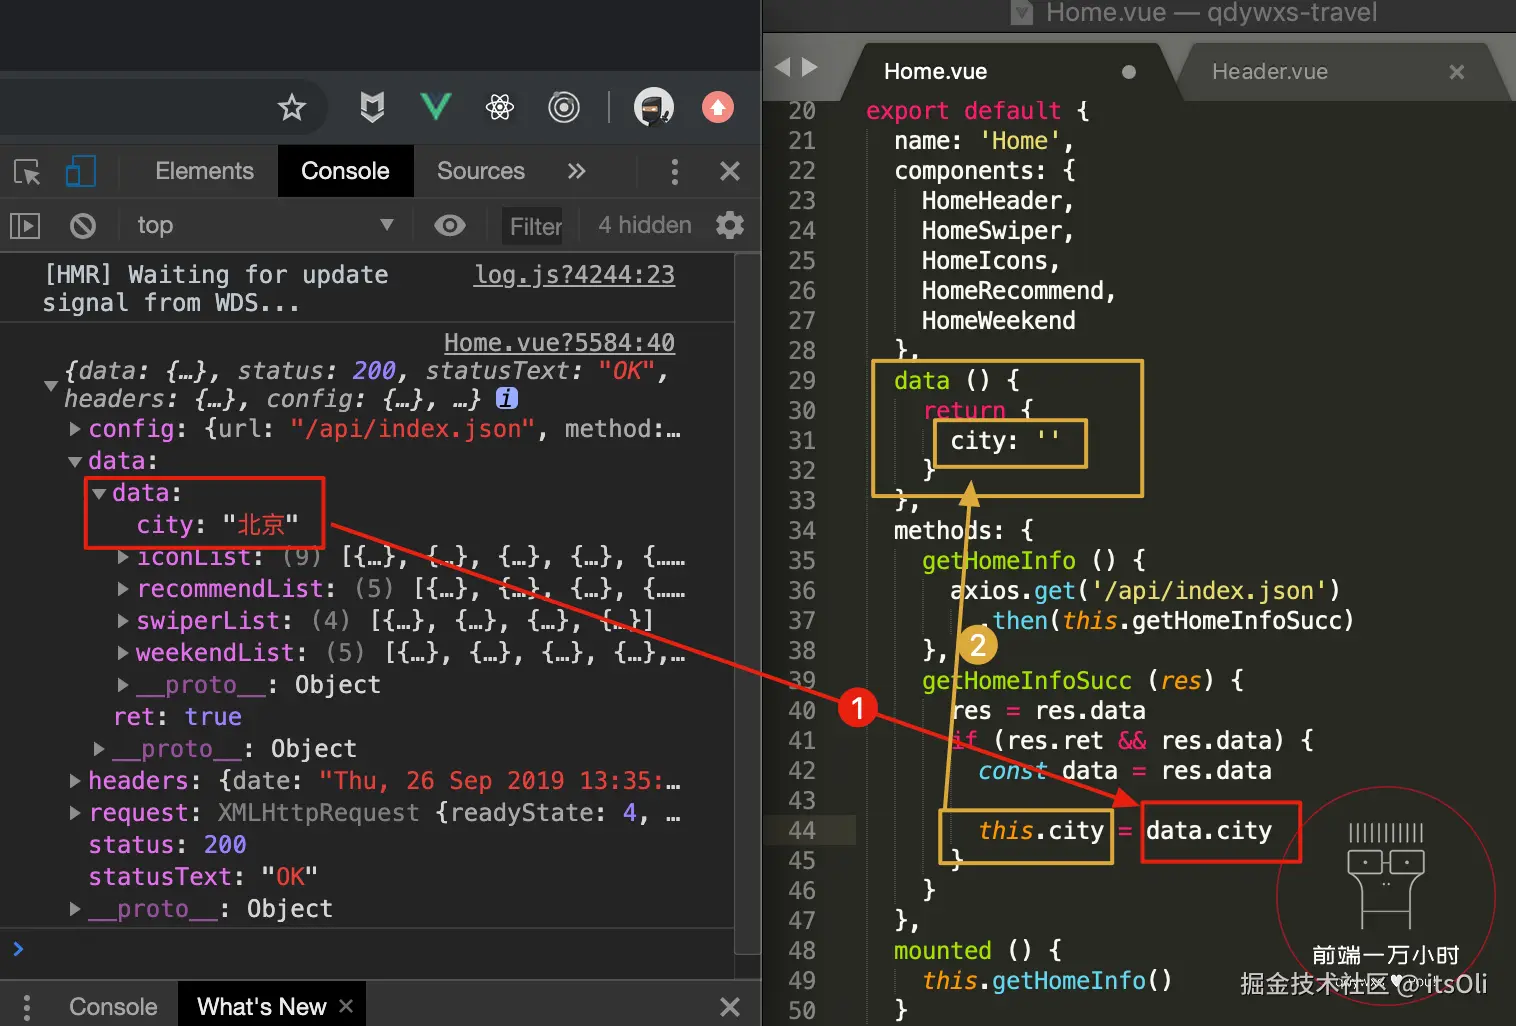This screenshot has height=1026, width=1516.
Task: Switch to the Sources tab
Action: click(x=480, y=171)
